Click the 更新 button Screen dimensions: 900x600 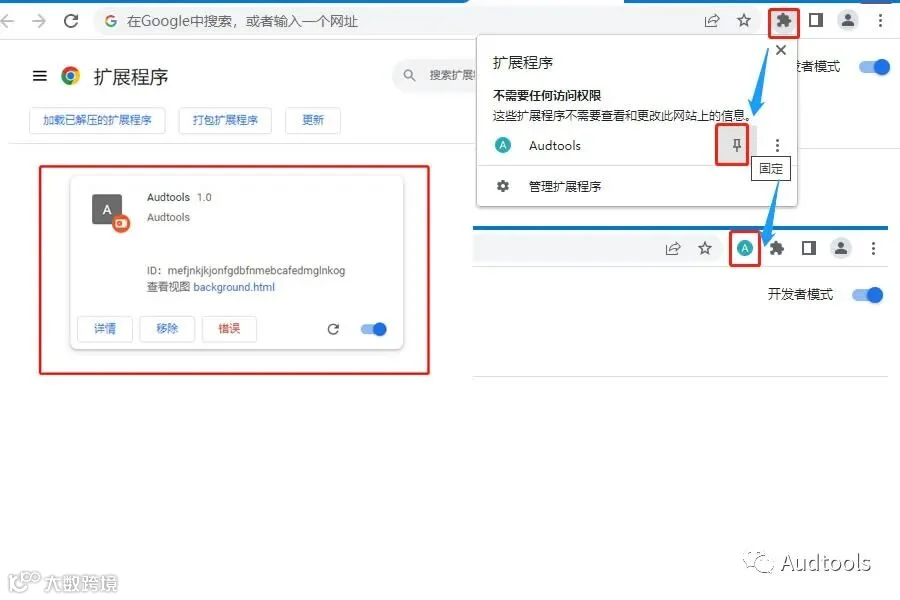(313, 120)
